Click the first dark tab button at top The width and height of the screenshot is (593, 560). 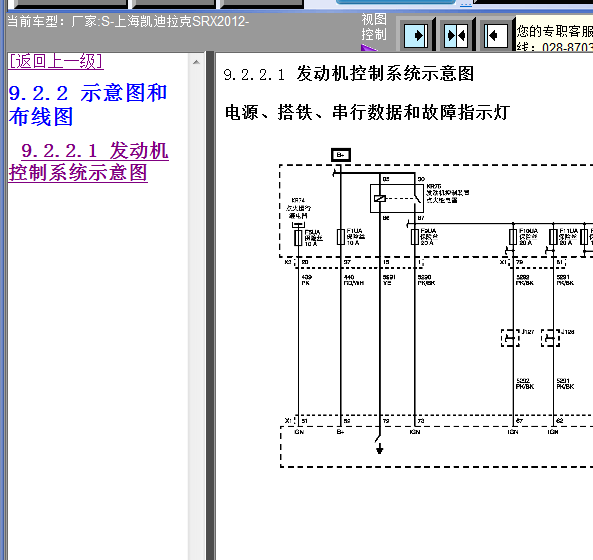[x=70, y=4]
